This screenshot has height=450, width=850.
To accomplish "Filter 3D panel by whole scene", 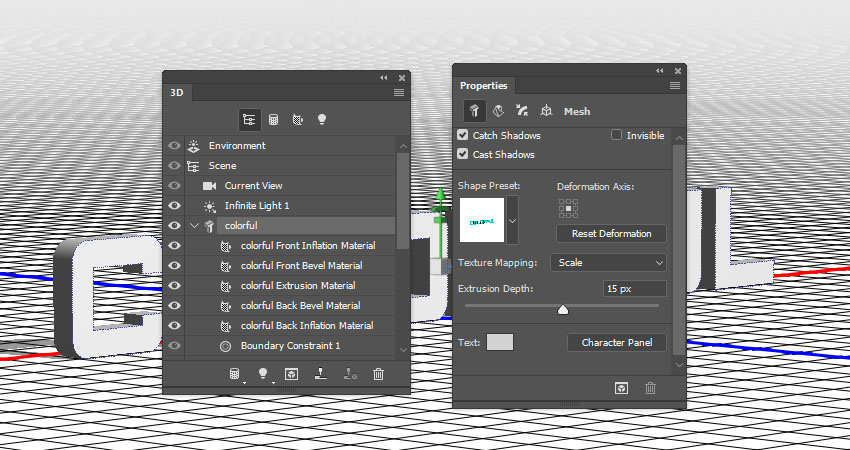I will coord(249,118).
